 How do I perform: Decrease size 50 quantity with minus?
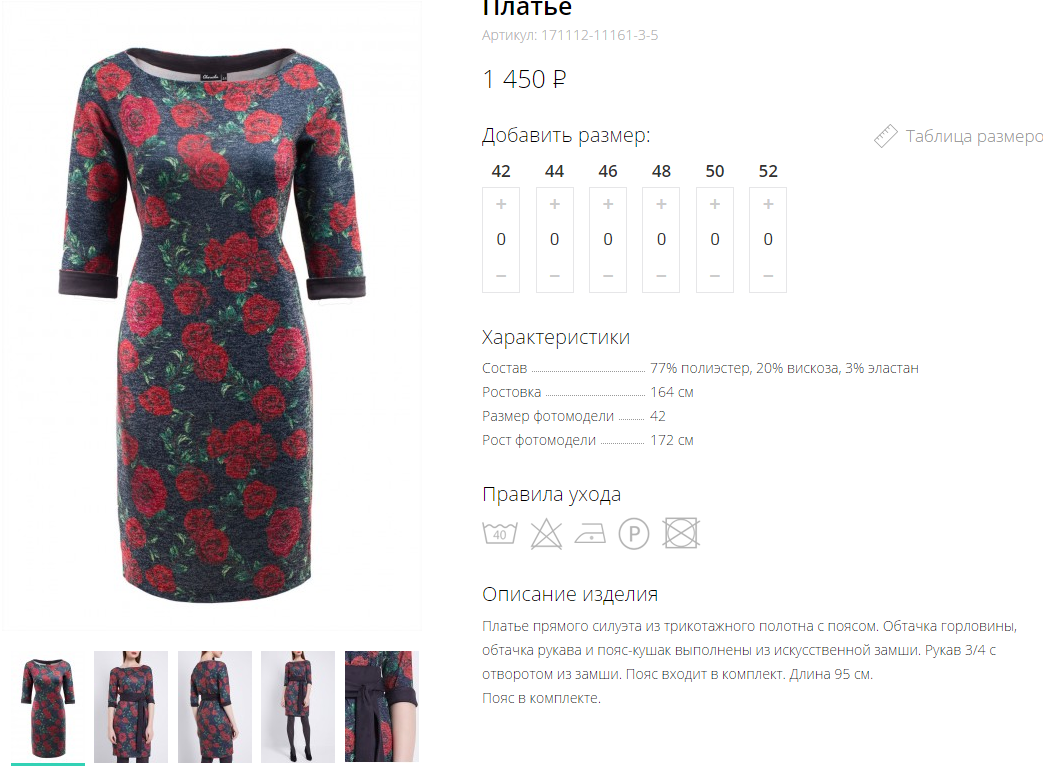click(x=715, y=276)
